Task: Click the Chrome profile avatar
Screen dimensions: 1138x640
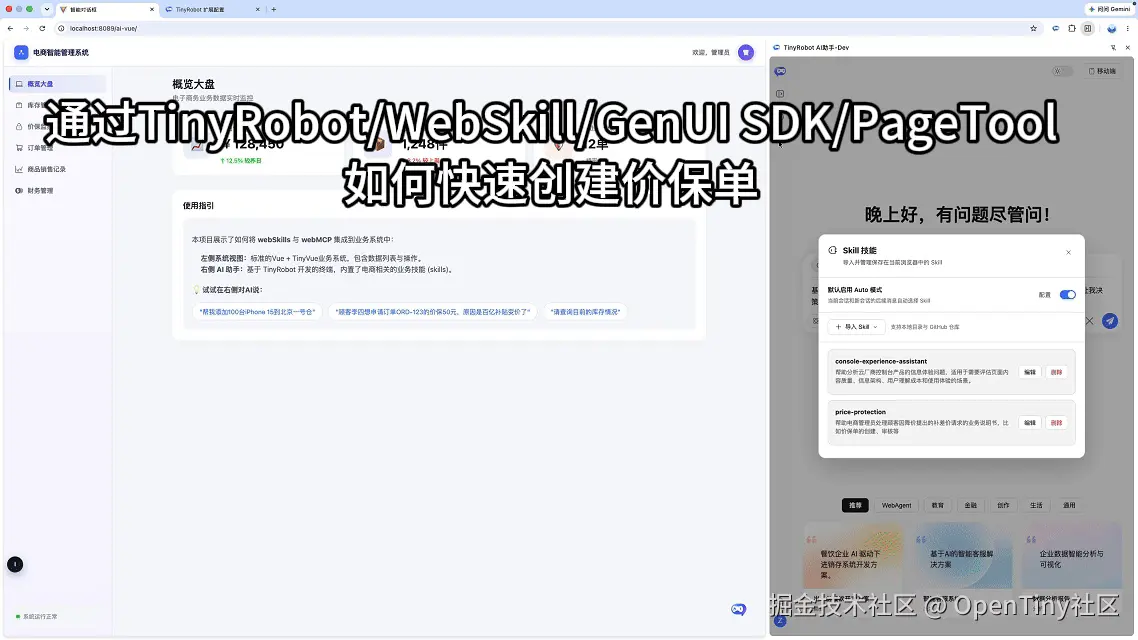Action: pyautogui.click(x=1111, y=28)
